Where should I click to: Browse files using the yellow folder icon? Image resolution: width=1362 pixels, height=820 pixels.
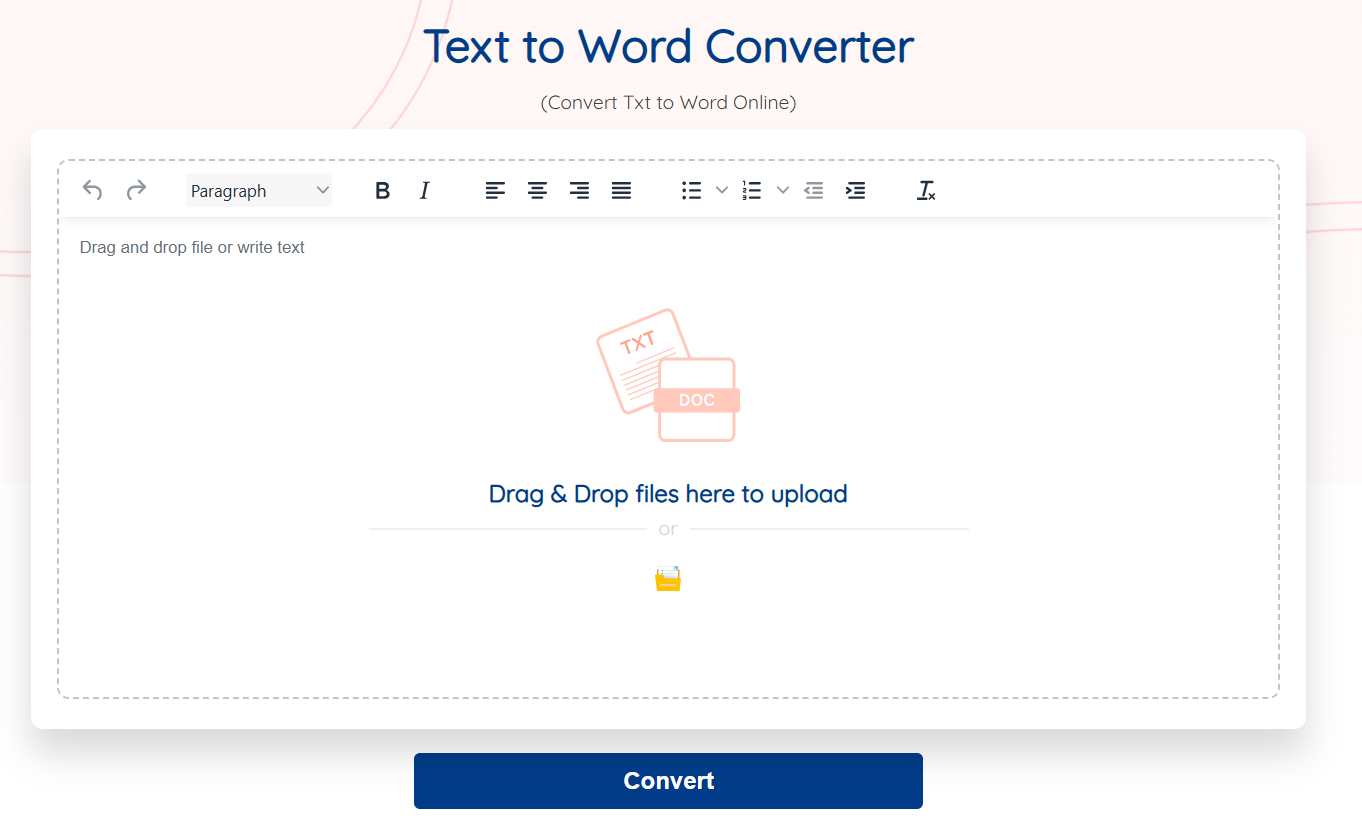coord(668,579)
